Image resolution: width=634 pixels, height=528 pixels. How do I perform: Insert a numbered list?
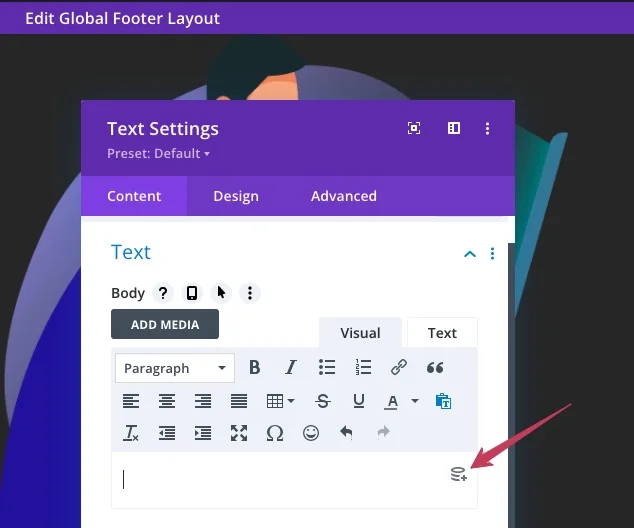(x=363, y=367)
